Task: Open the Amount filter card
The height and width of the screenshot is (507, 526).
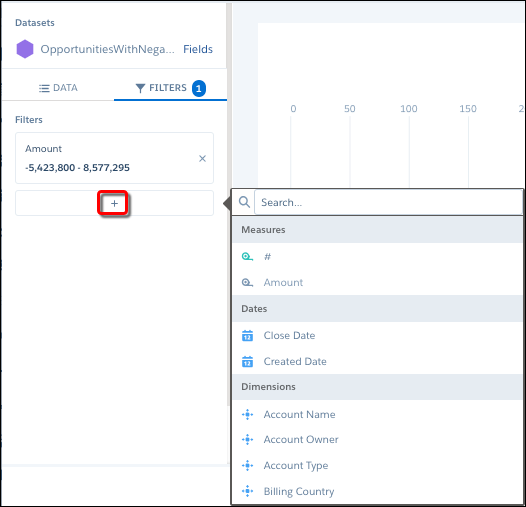Action: [114, 158]
